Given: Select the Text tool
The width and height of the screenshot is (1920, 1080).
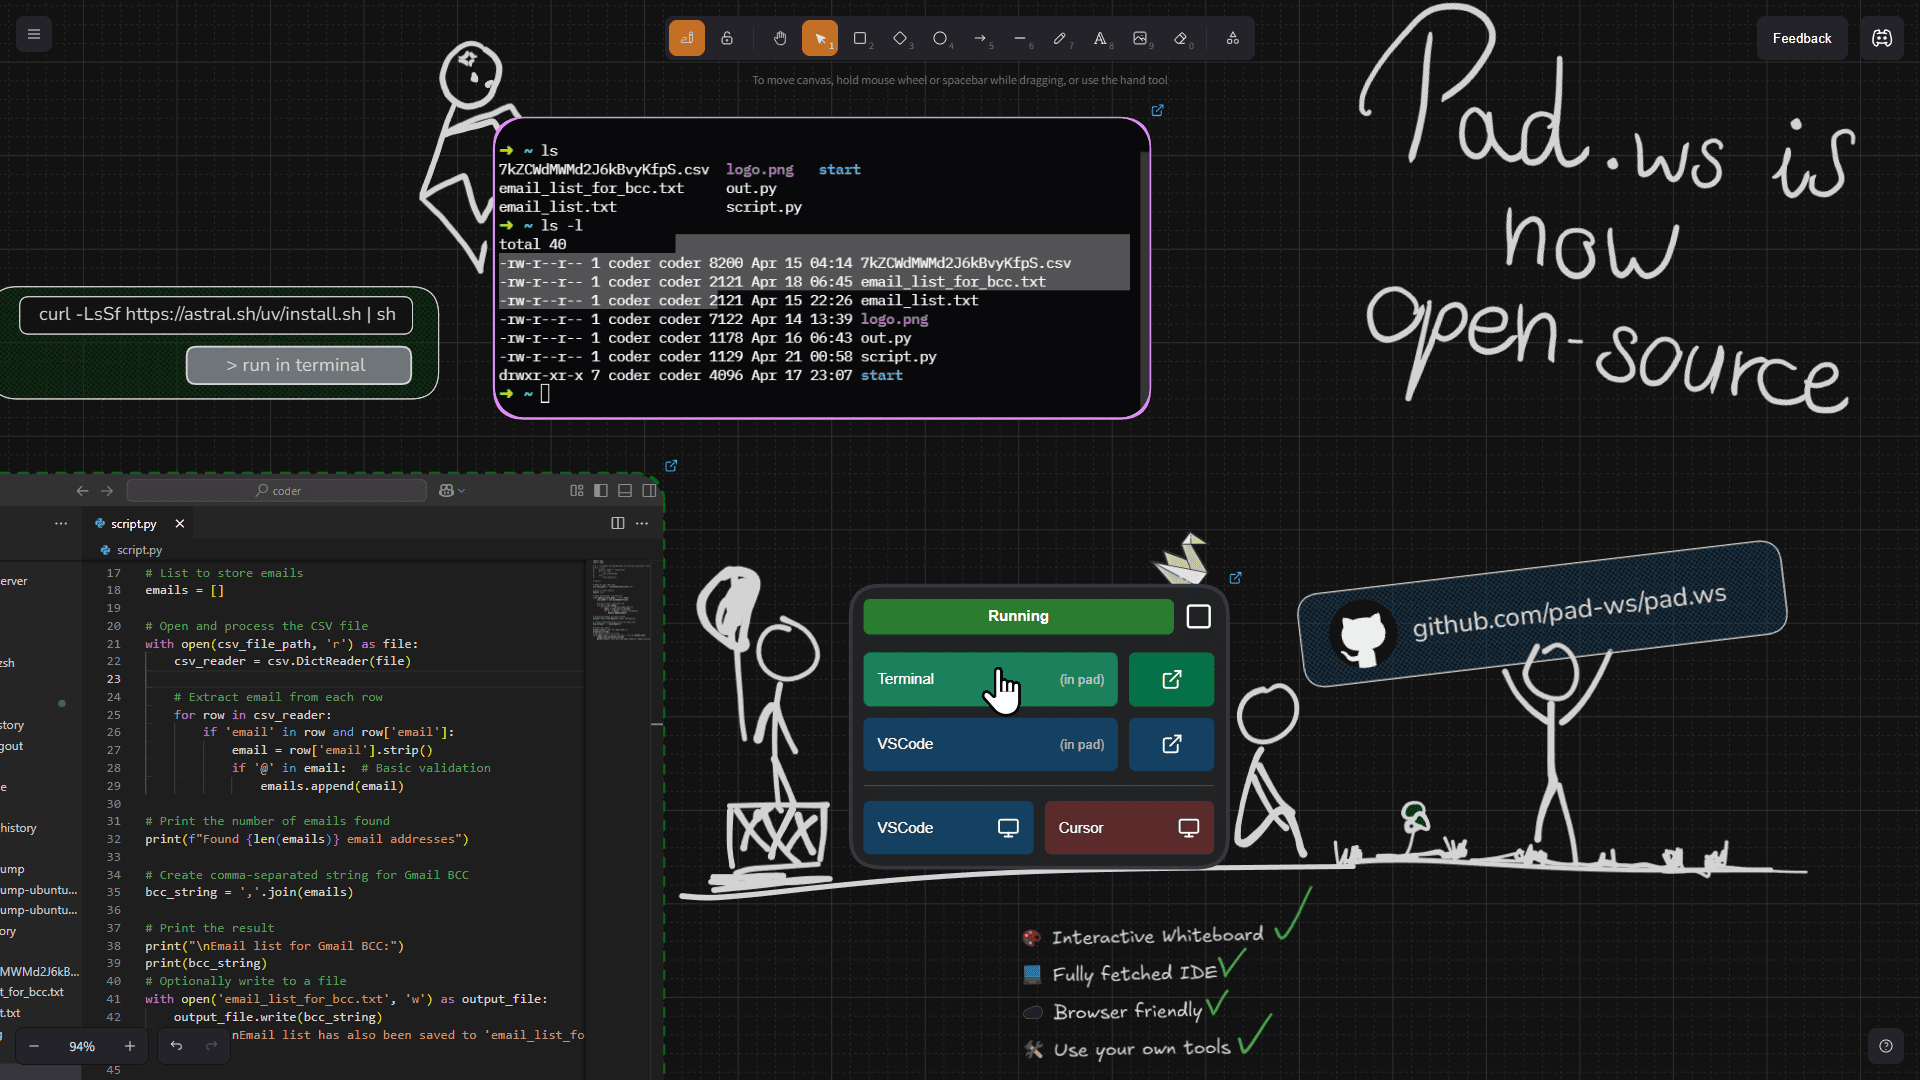Looking at the screenshot, I should pyautogui.click(x=1101, y=38).
